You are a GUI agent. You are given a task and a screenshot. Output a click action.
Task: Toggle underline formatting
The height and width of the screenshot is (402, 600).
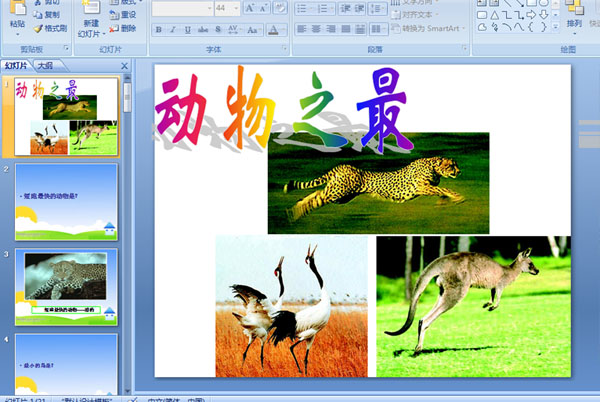point(188,29)
